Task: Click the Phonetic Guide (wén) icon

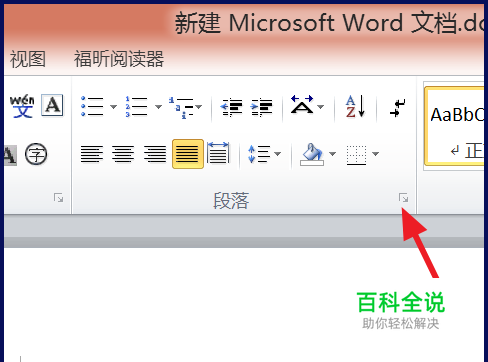Action: 22,106
